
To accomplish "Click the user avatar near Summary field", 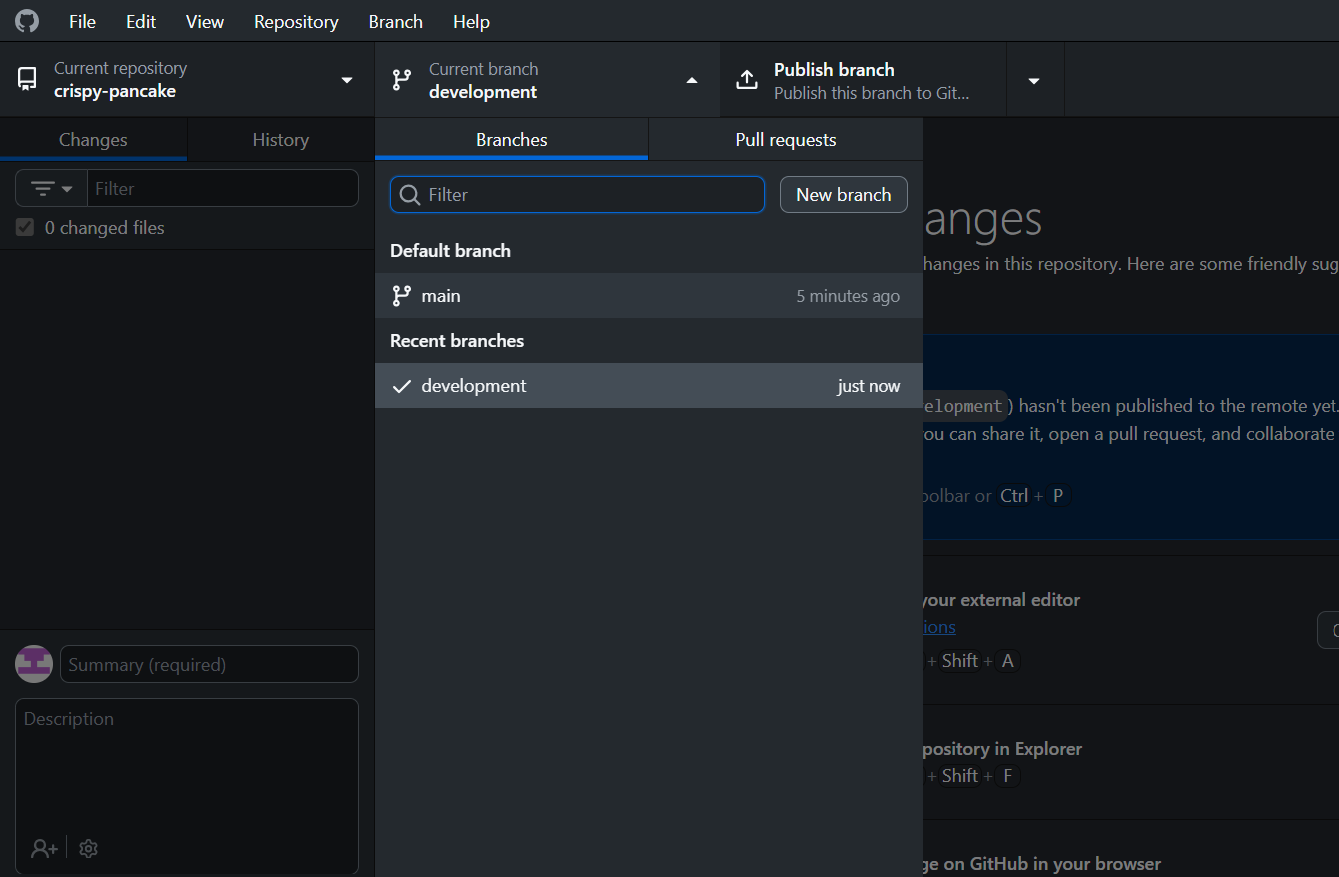I will pos(34,664).
